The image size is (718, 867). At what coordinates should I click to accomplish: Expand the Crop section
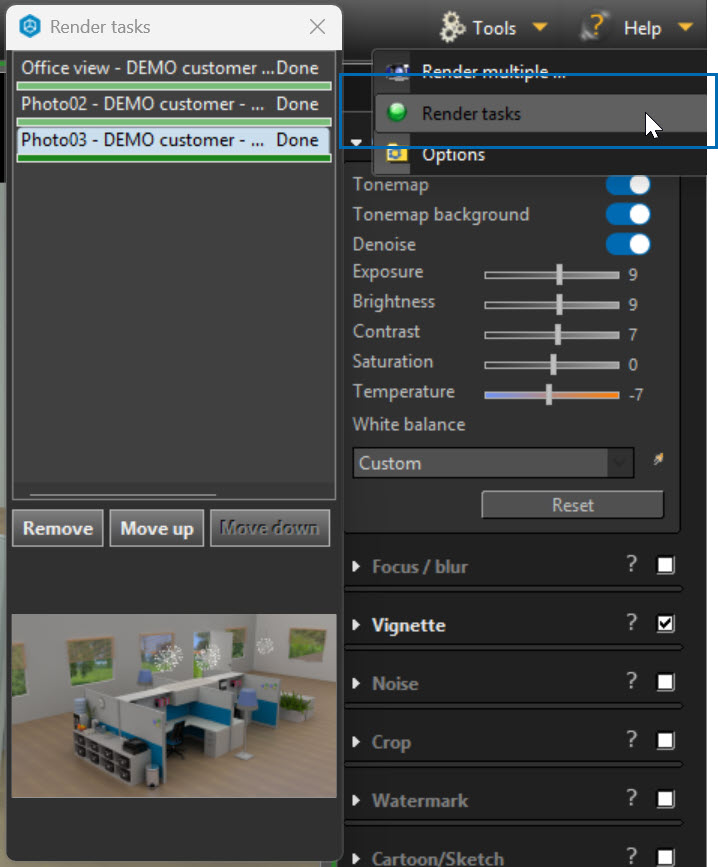[357, 741]
